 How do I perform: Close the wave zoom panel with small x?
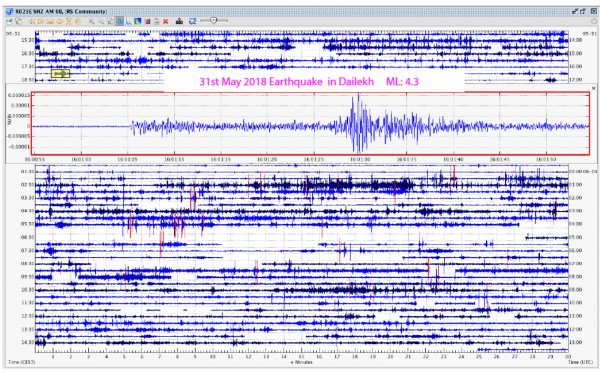pyautogui.click(x=593, y=88)
